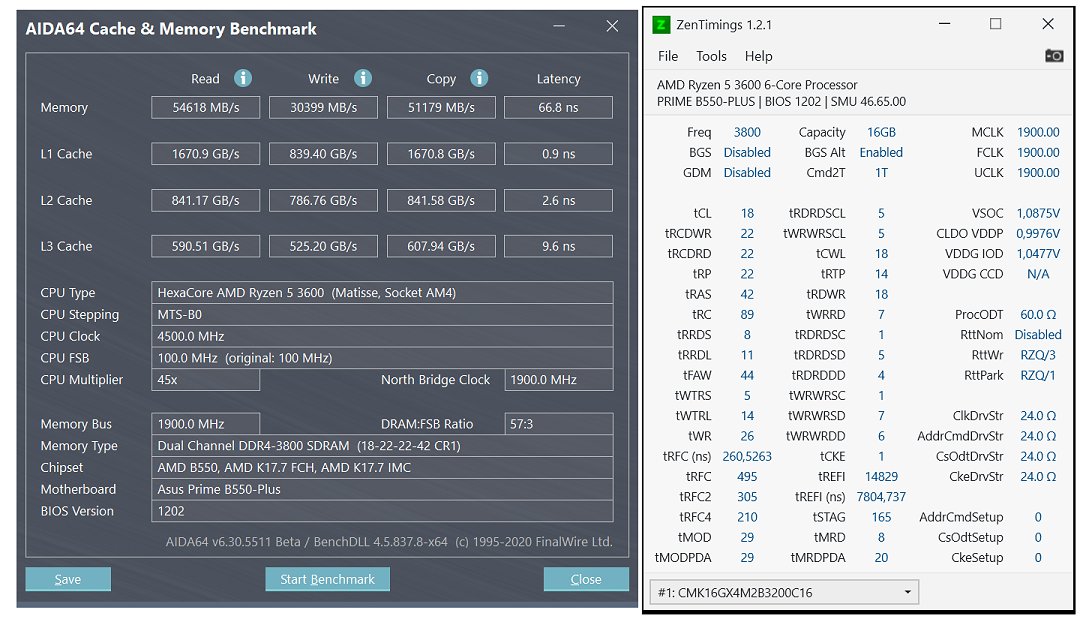Click L3 Cache Copy 607.94 GB/s
The height and width of the screenshot is (628, 1092).
(441, 246)
